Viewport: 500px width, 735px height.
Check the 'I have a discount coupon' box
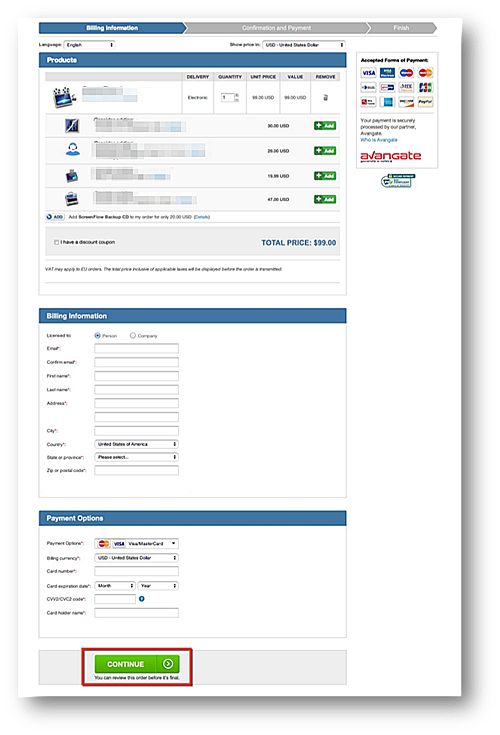56,242
